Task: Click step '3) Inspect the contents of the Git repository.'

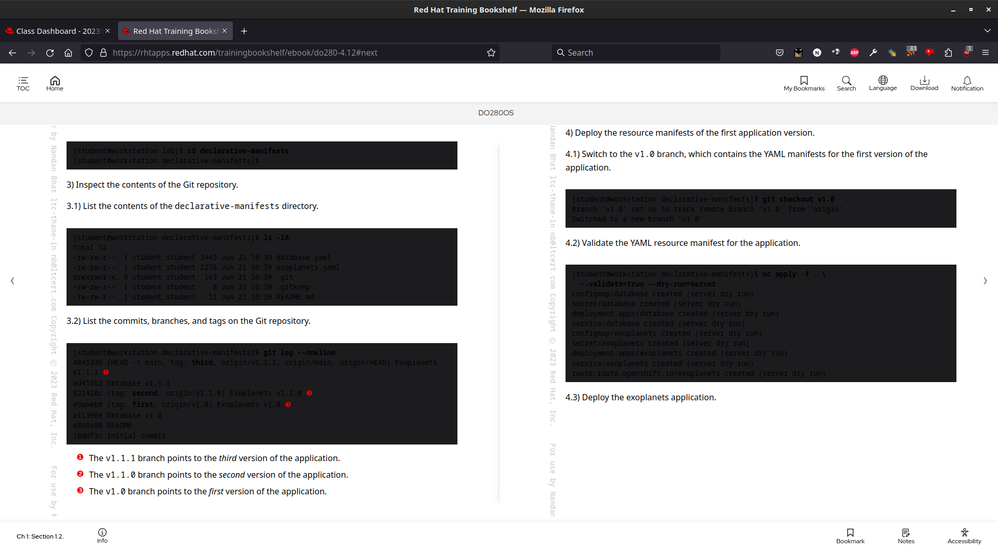Action: [152, 185]
